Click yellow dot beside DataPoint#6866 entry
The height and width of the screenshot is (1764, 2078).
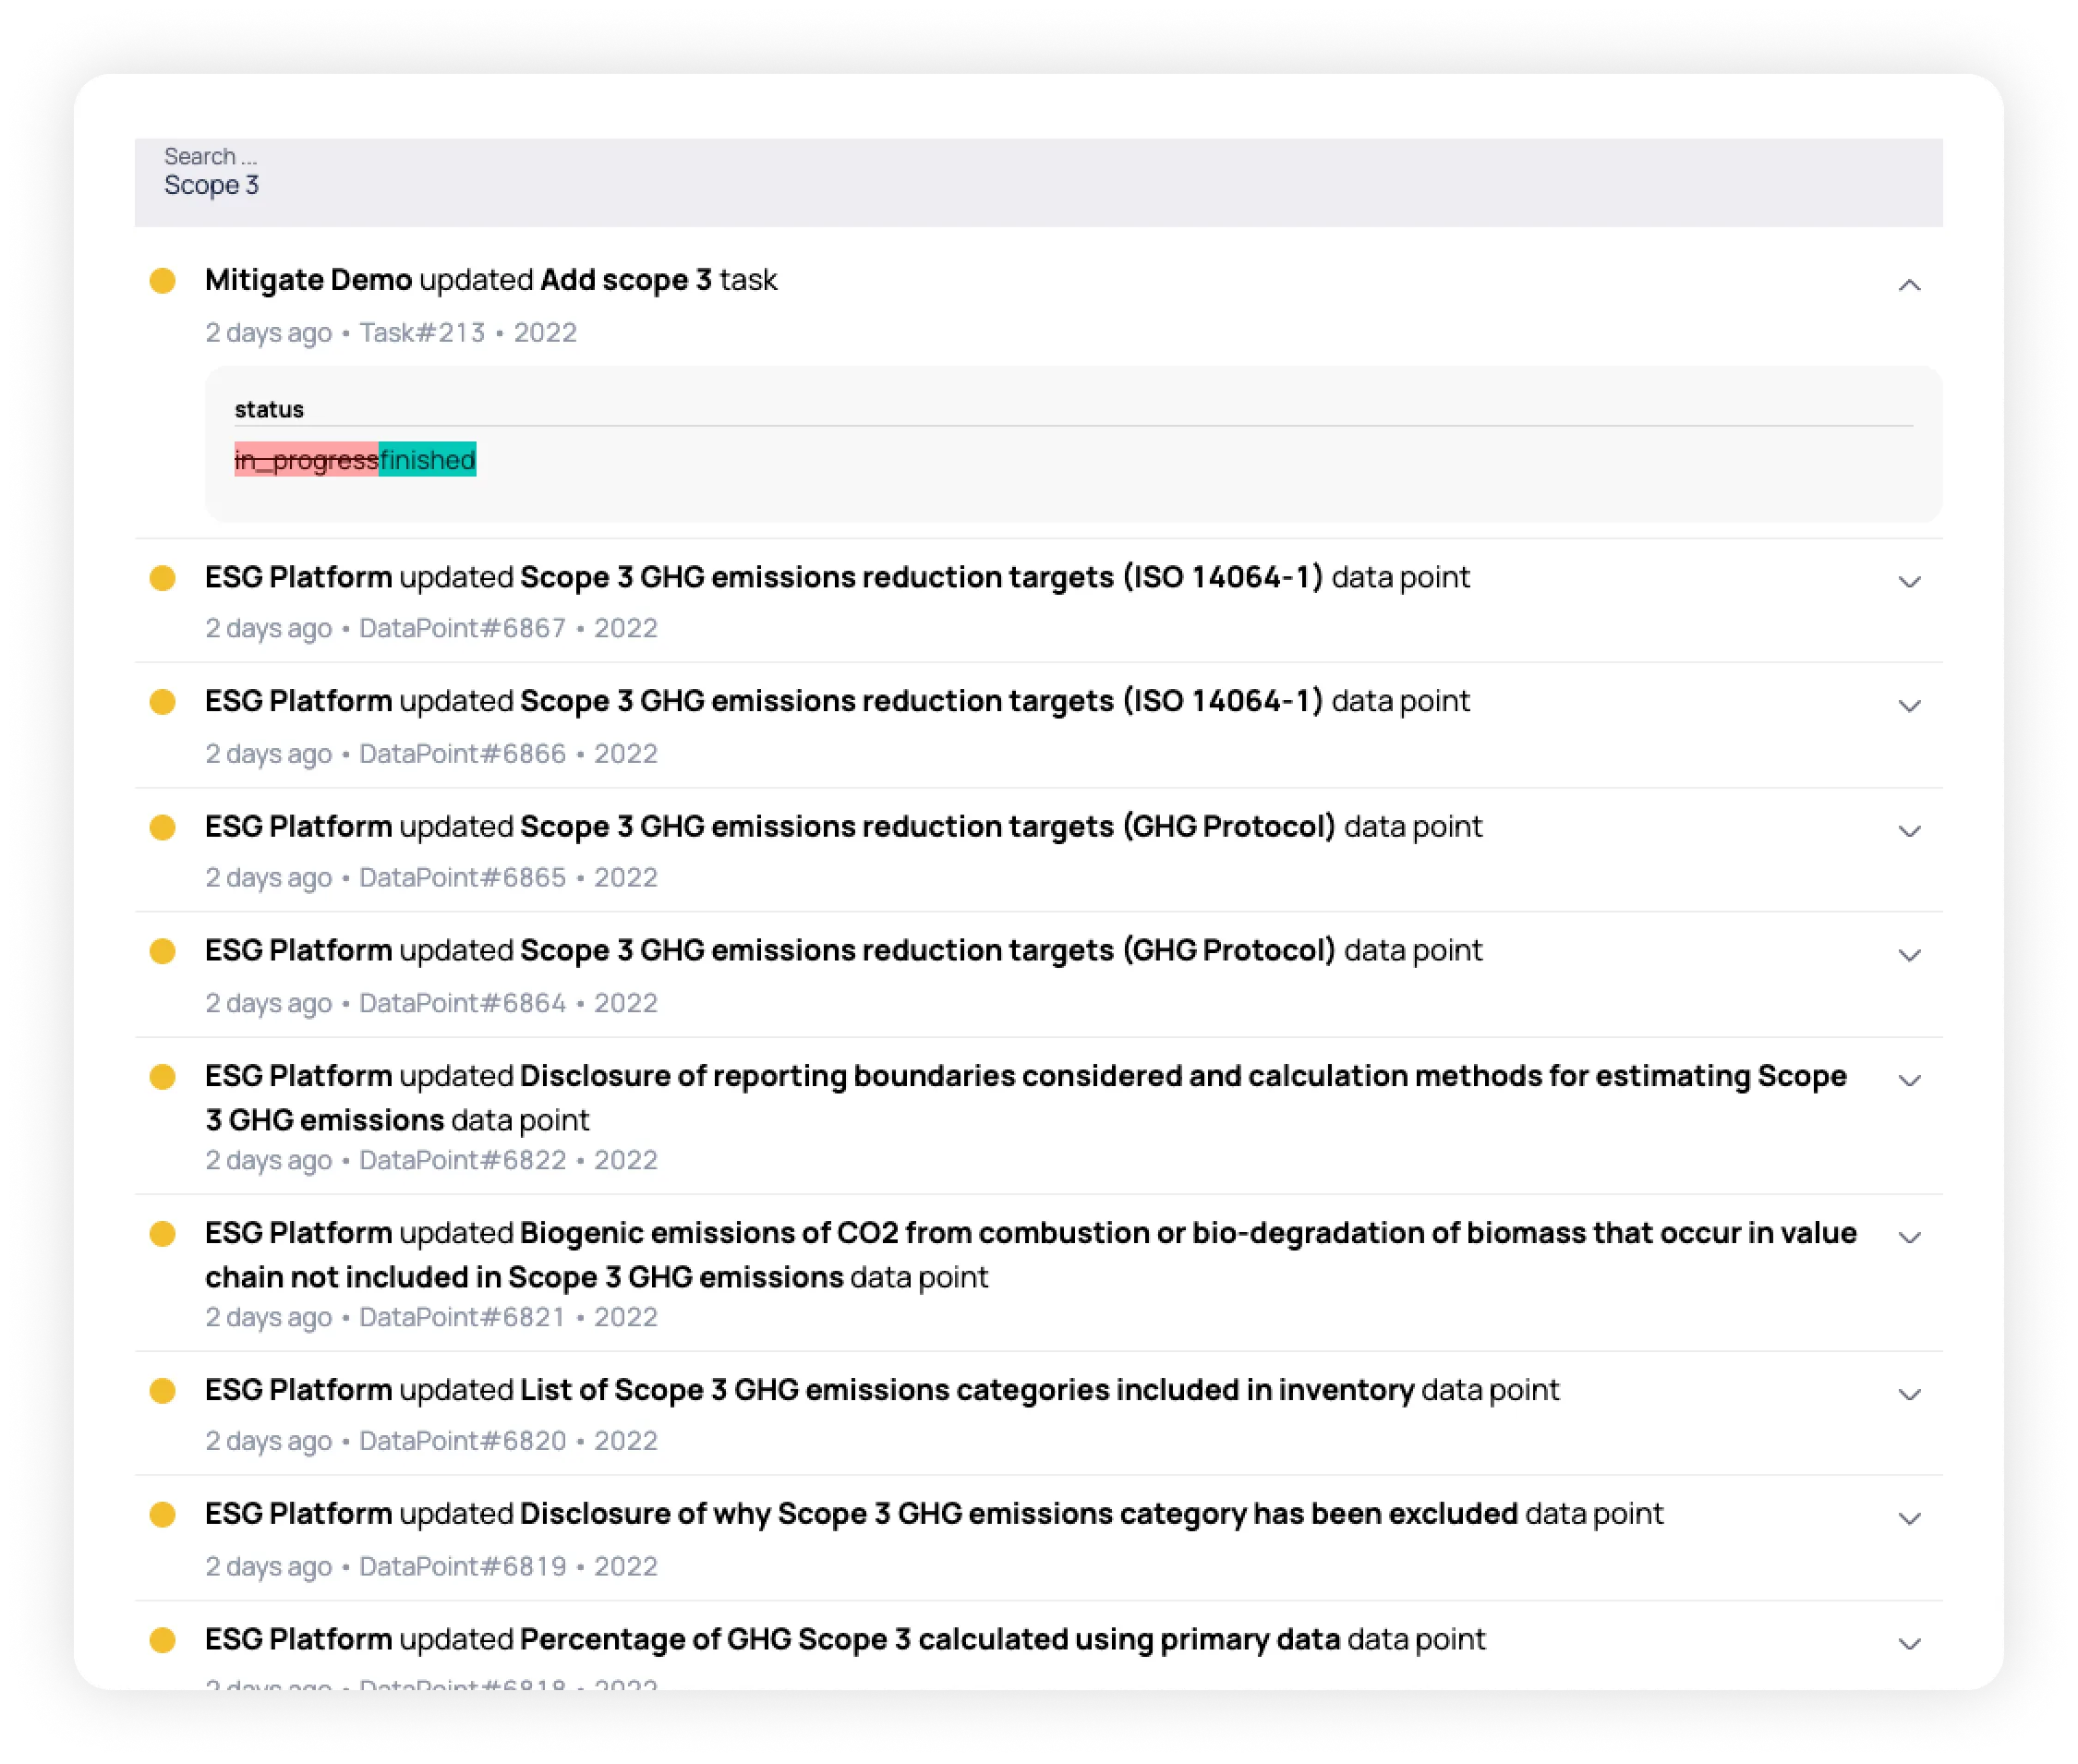[162, 702]
